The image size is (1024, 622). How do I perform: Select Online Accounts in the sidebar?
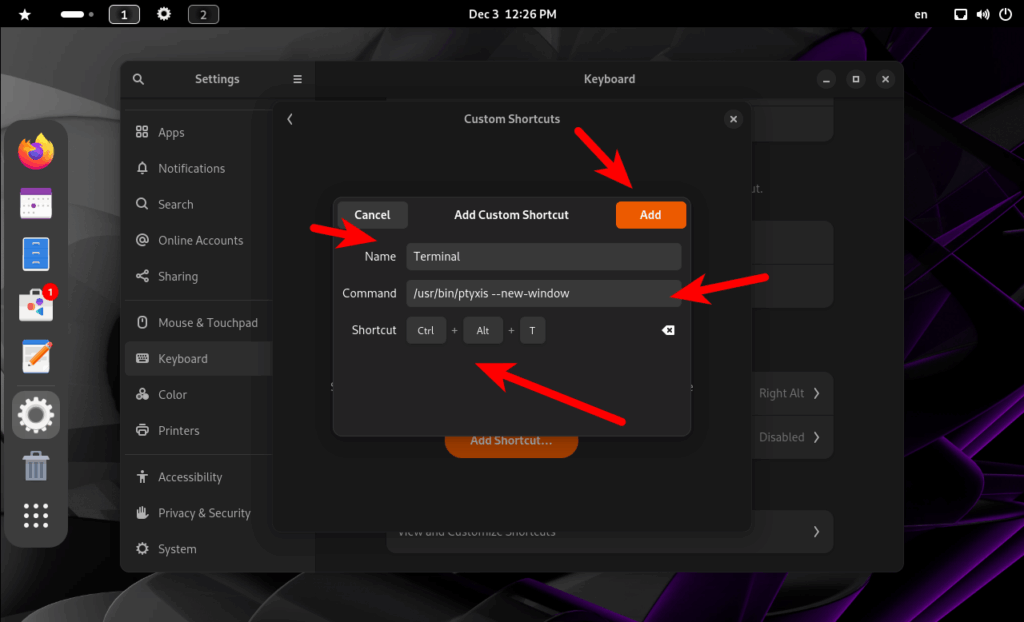point(199,240)
